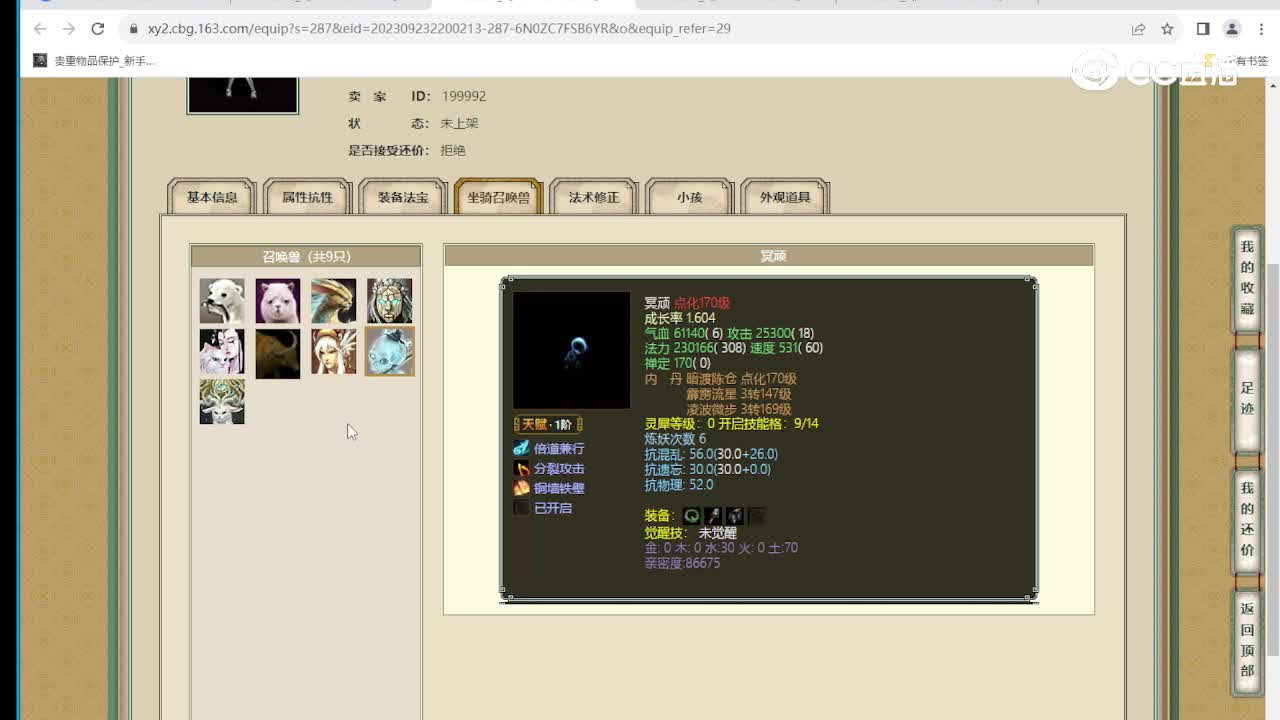This screenshot has width=1280, height=720.
Task: Toggle the browser side panel icon
Action: click(x=1203, y=29)
